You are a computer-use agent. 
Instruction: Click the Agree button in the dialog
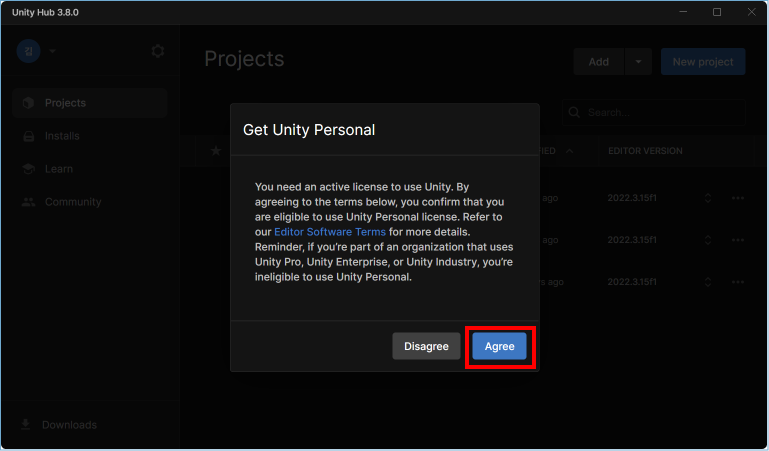pyautogui.click(x=499, y=346)
